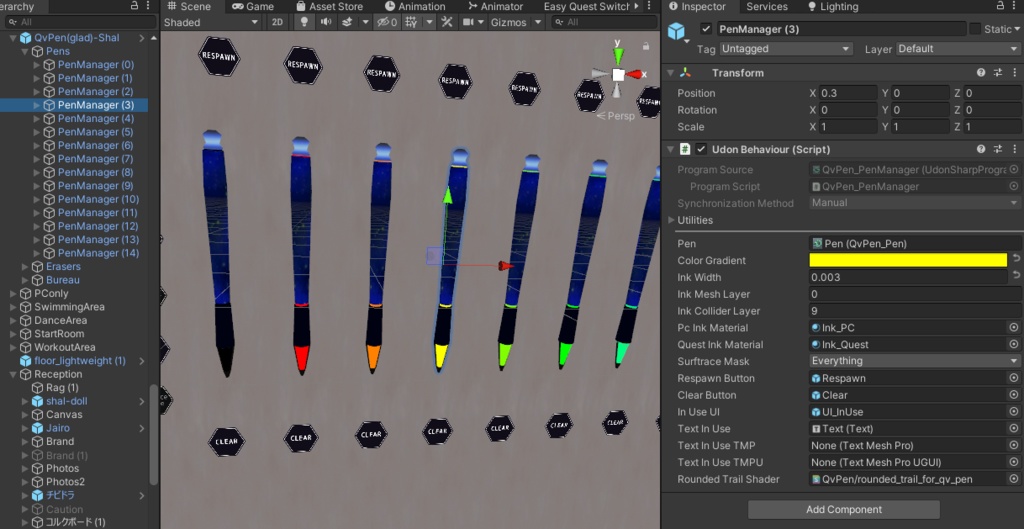Open Shaded draw mode dropdown

pos(211,22)
